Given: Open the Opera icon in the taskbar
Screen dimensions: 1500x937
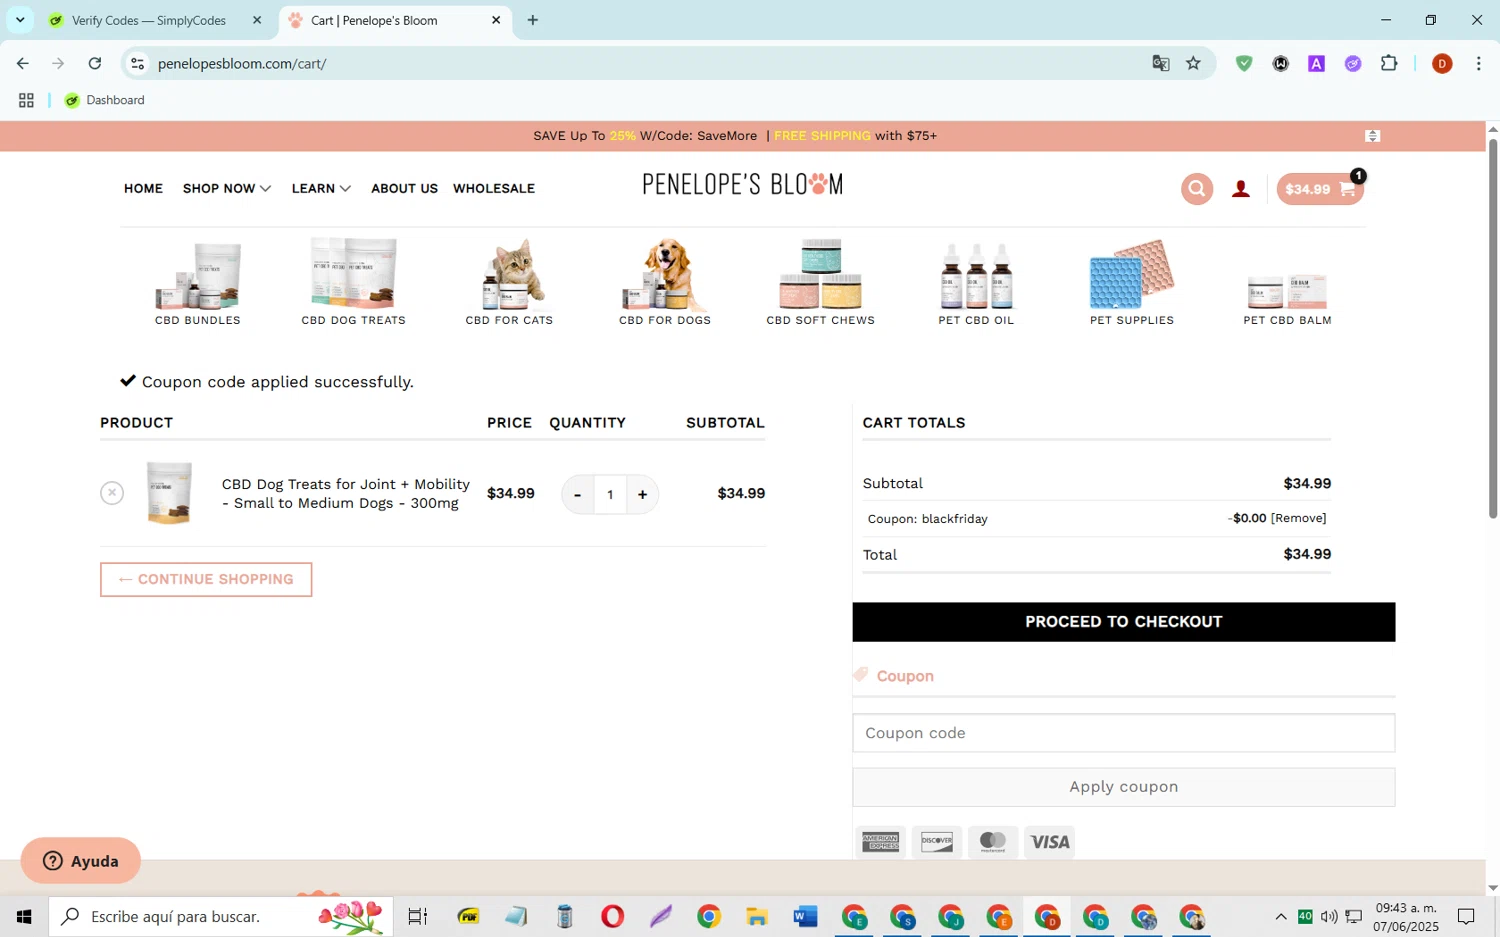Looking at the screenshot, I should tap(613, 916).
